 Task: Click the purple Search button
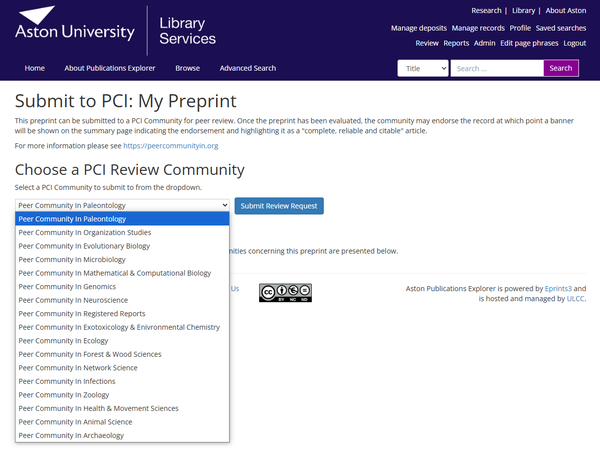click(561, 68)
